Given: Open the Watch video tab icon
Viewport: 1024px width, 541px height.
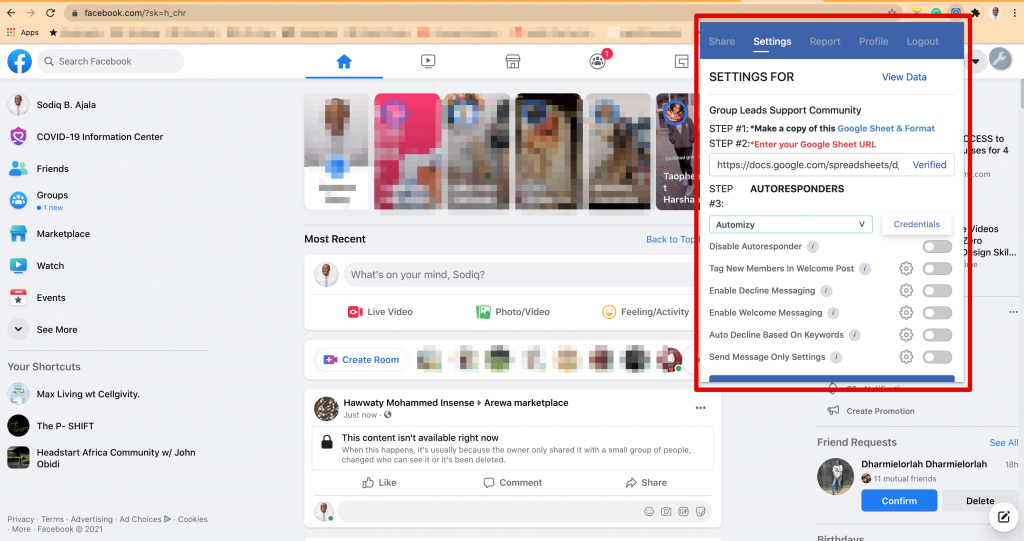Looking at the screenshot, I should (x=428, y=61).
